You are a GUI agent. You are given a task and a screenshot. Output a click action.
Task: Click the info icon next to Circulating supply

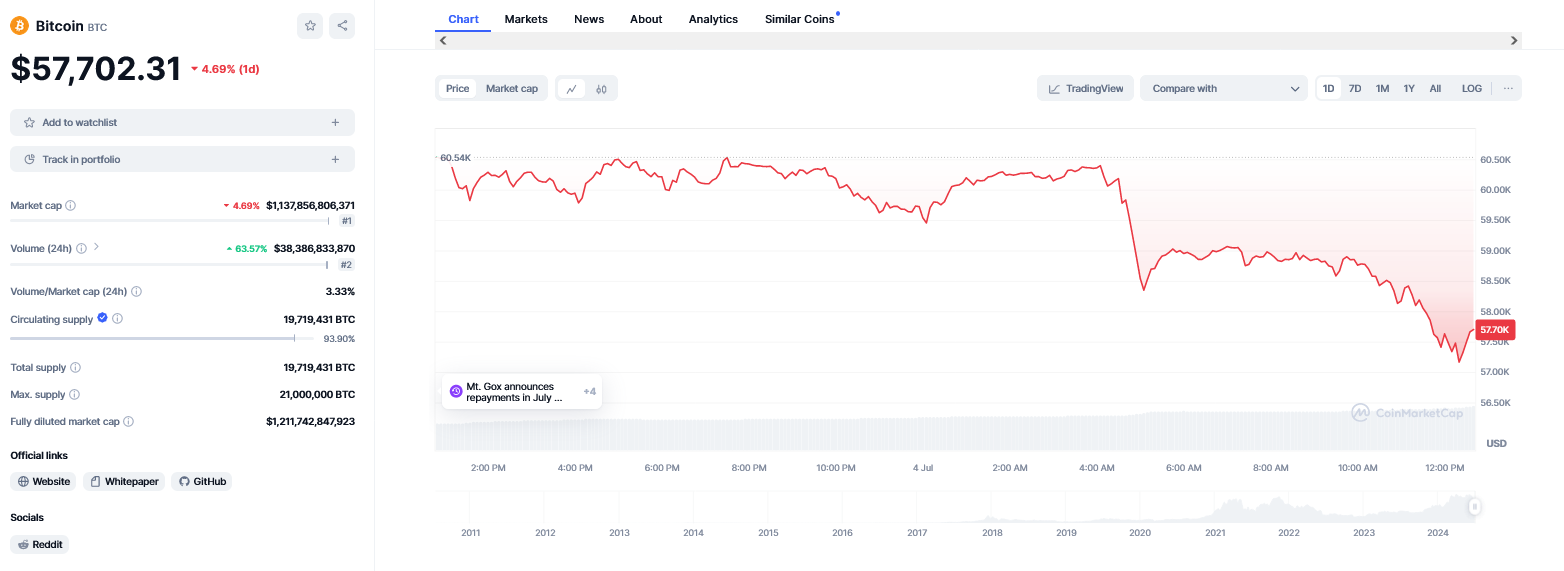point(117,319)
